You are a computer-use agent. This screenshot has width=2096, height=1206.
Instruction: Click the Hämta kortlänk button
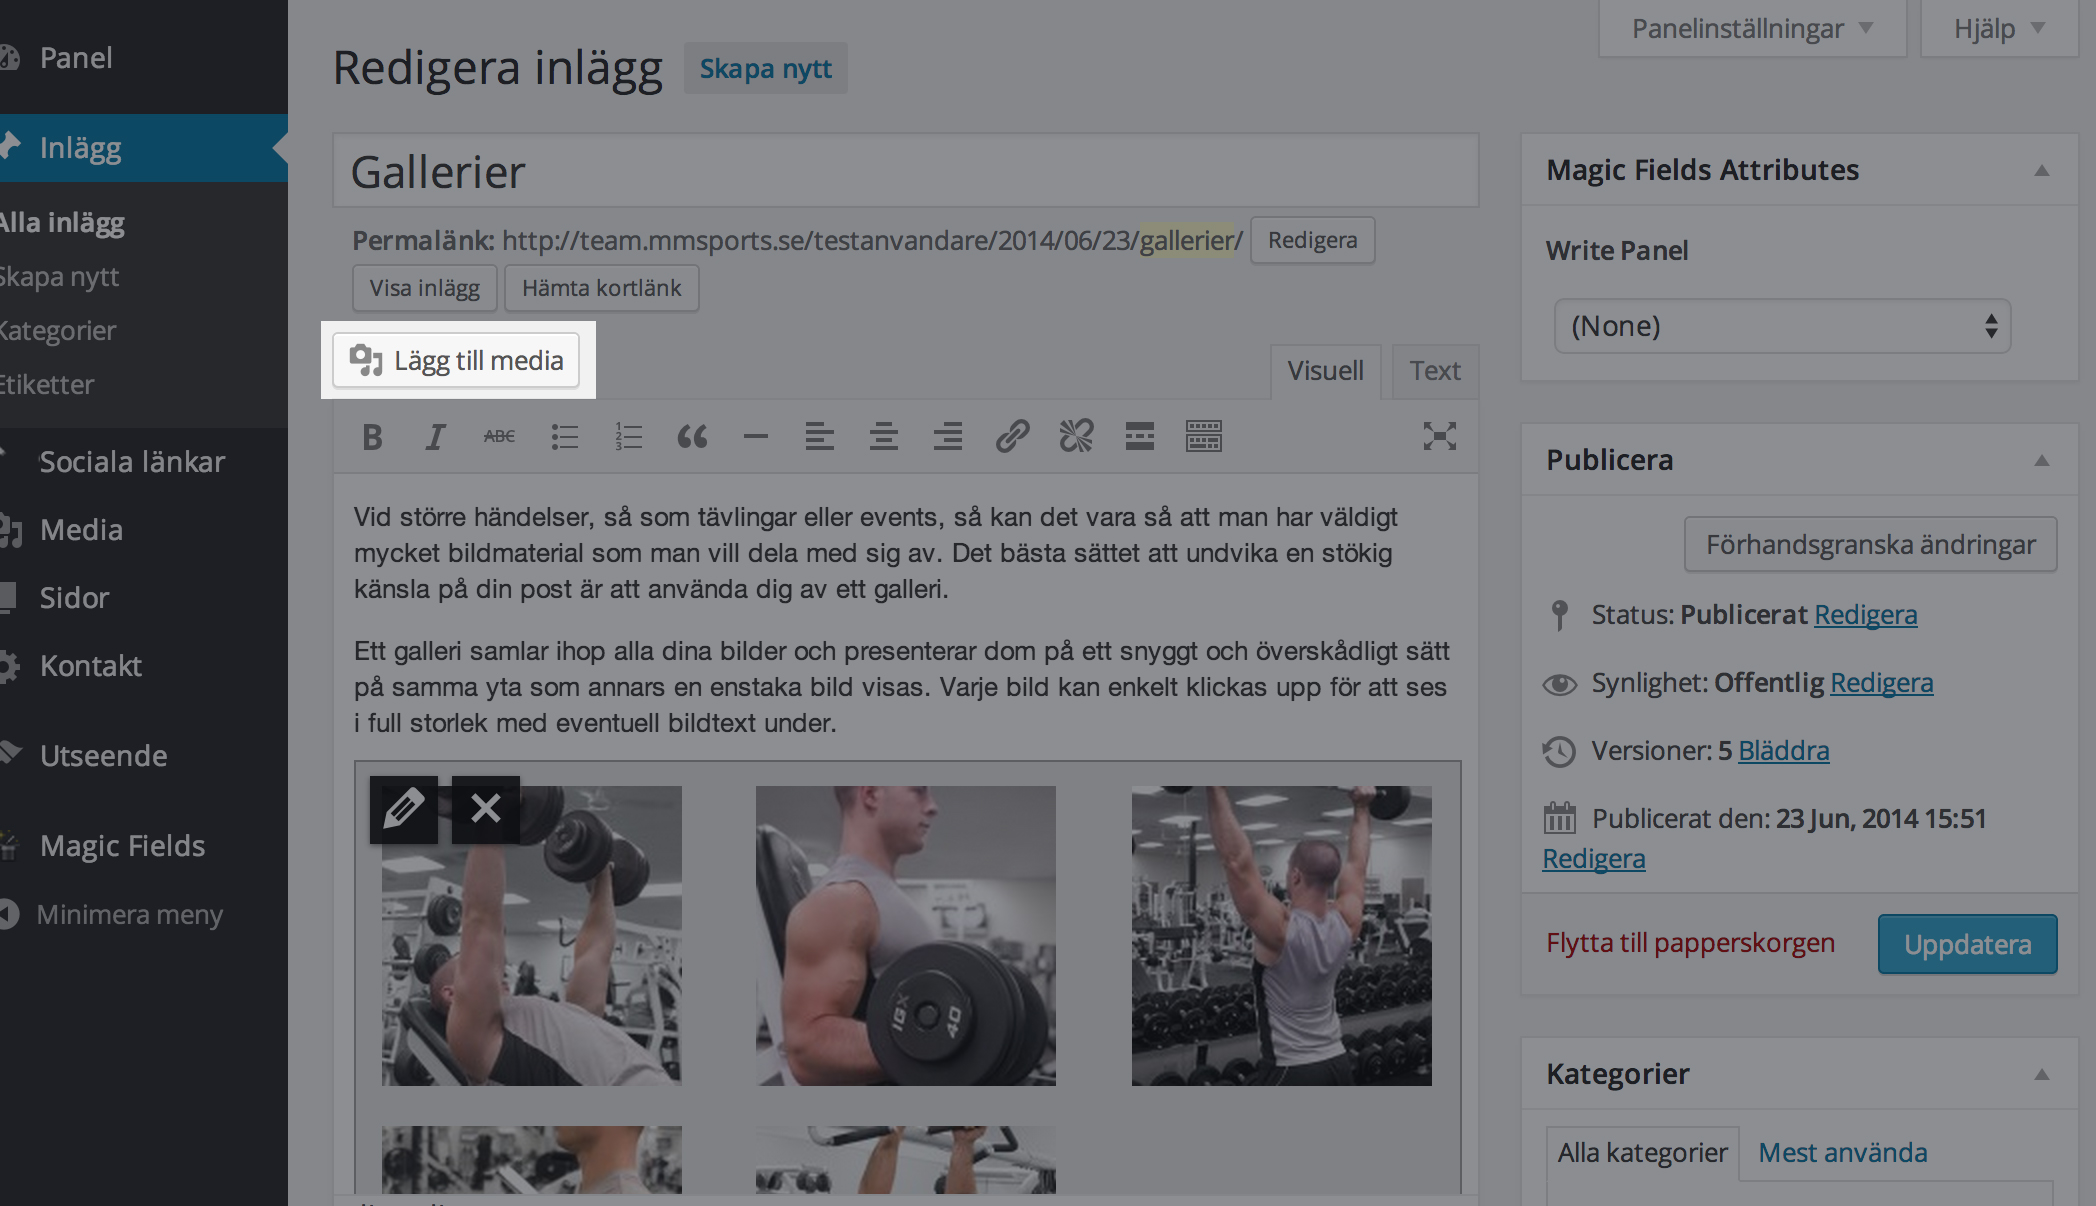coord(601,288)
